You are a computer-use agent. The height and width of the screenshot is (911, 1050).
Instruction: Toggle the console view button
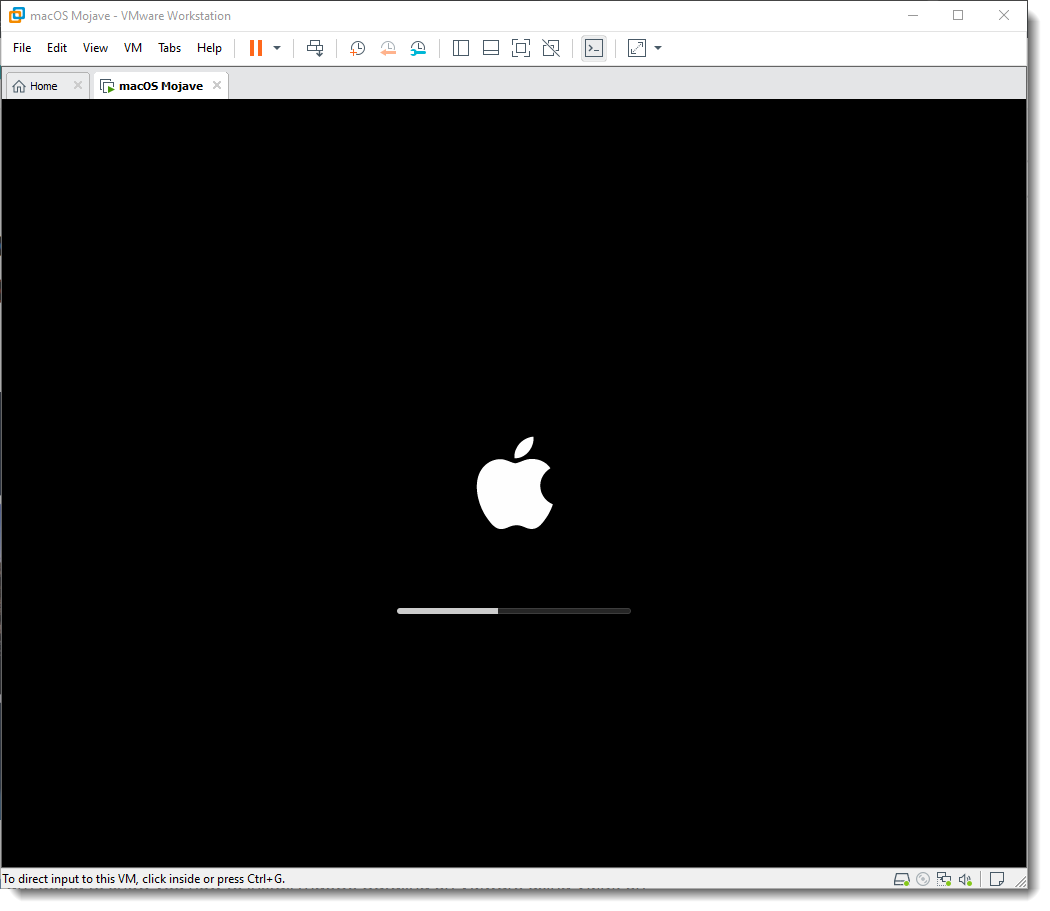594,48
